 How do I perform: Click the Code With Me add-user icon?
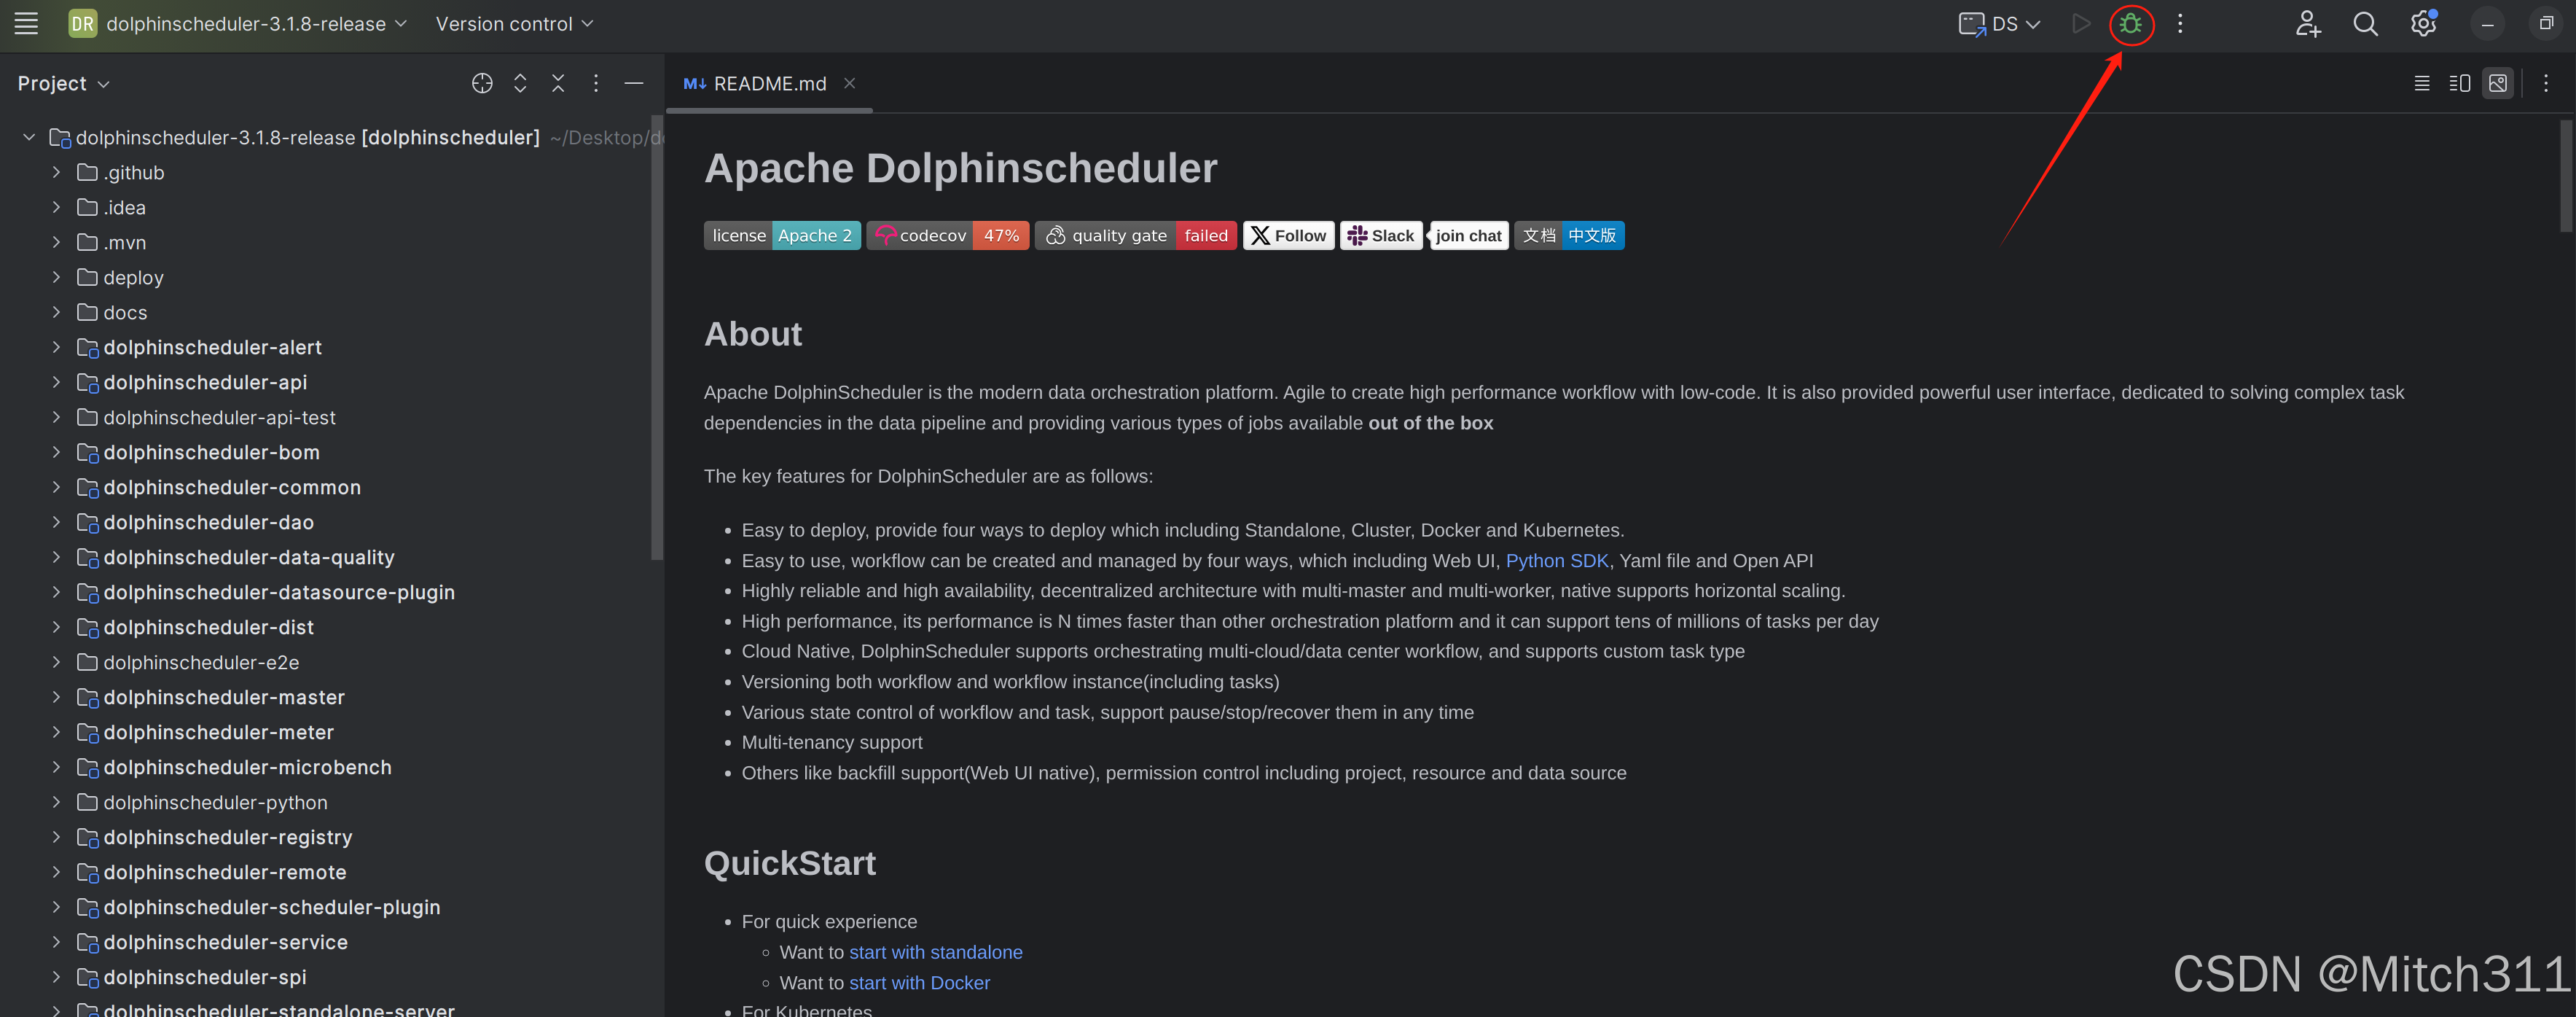coord(2307,24)
